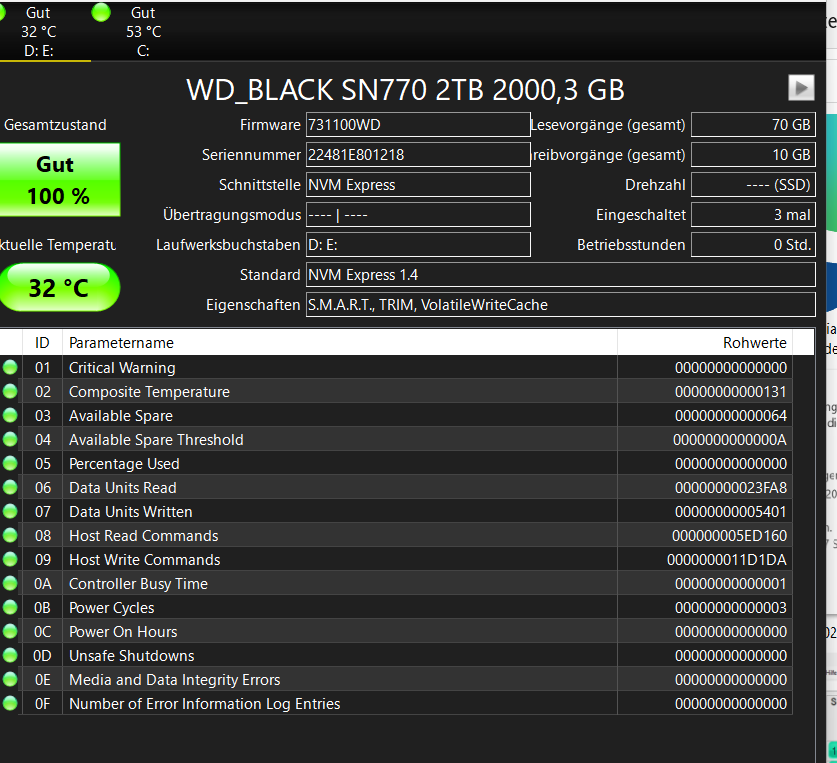Image resolution: width=837 pixels, height=763 pixels.
Task: Click the next disk arrow button
Action: (801, 88)
